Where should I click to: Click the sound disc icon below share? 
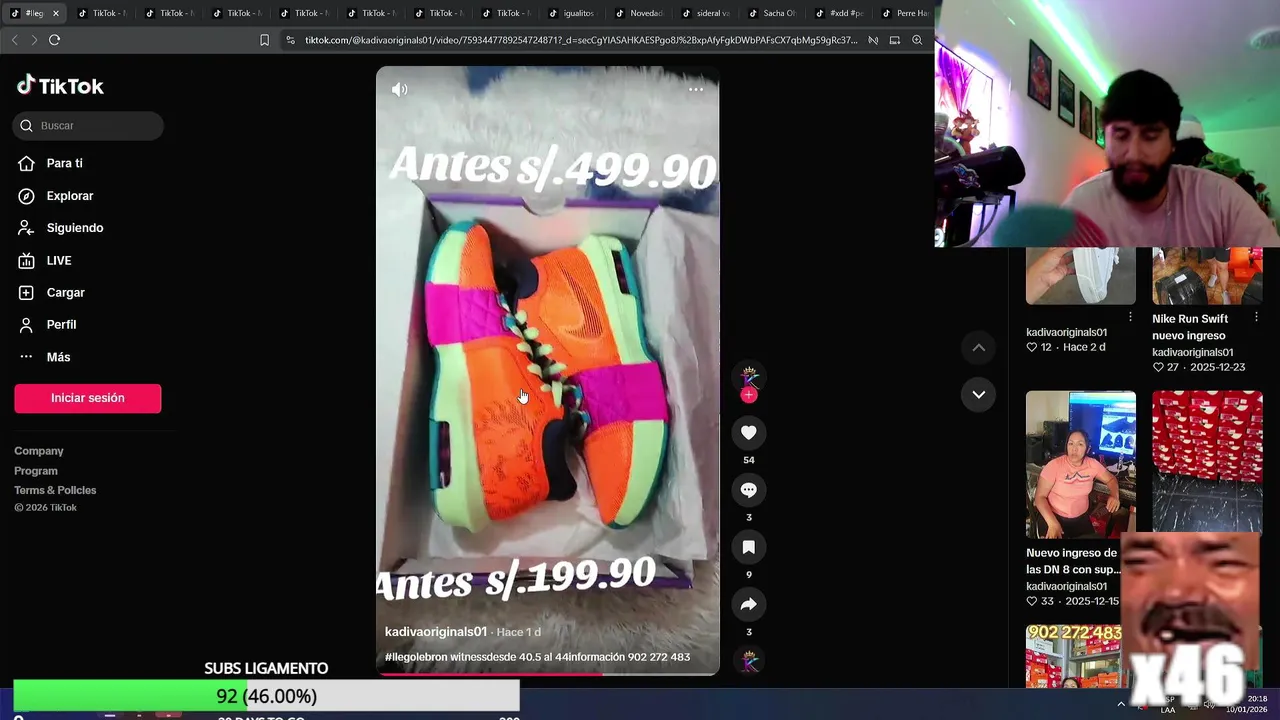pos(749,661)
